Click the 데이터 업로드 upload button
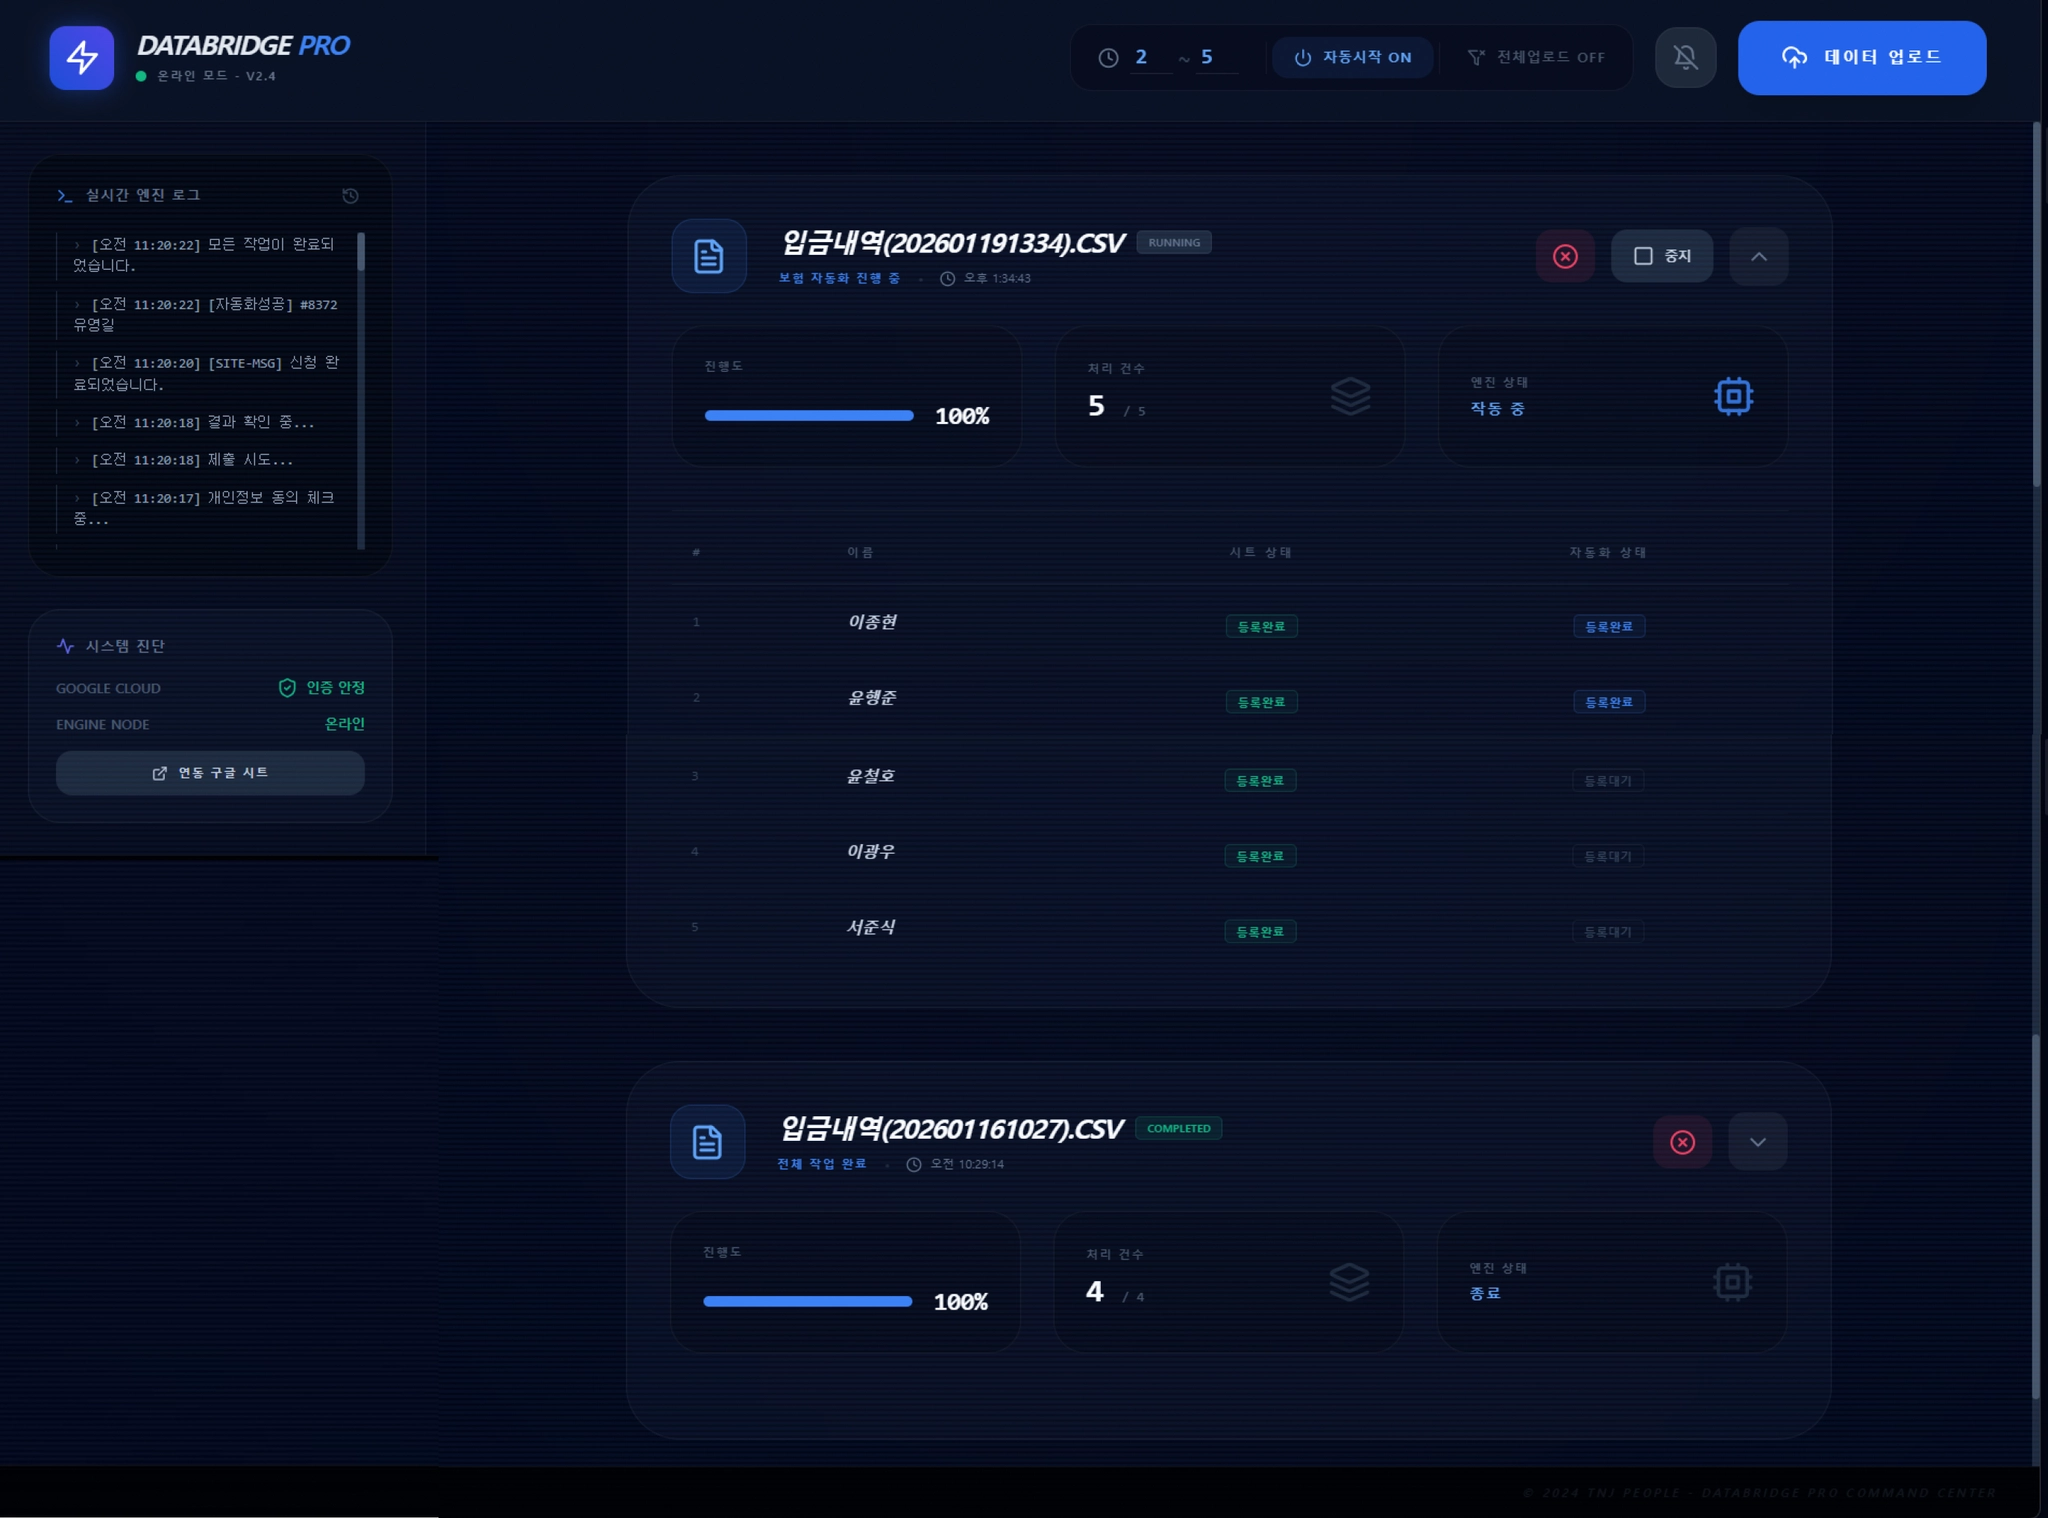Viewport: 2048px width, 1518px height. point(1861,58)
